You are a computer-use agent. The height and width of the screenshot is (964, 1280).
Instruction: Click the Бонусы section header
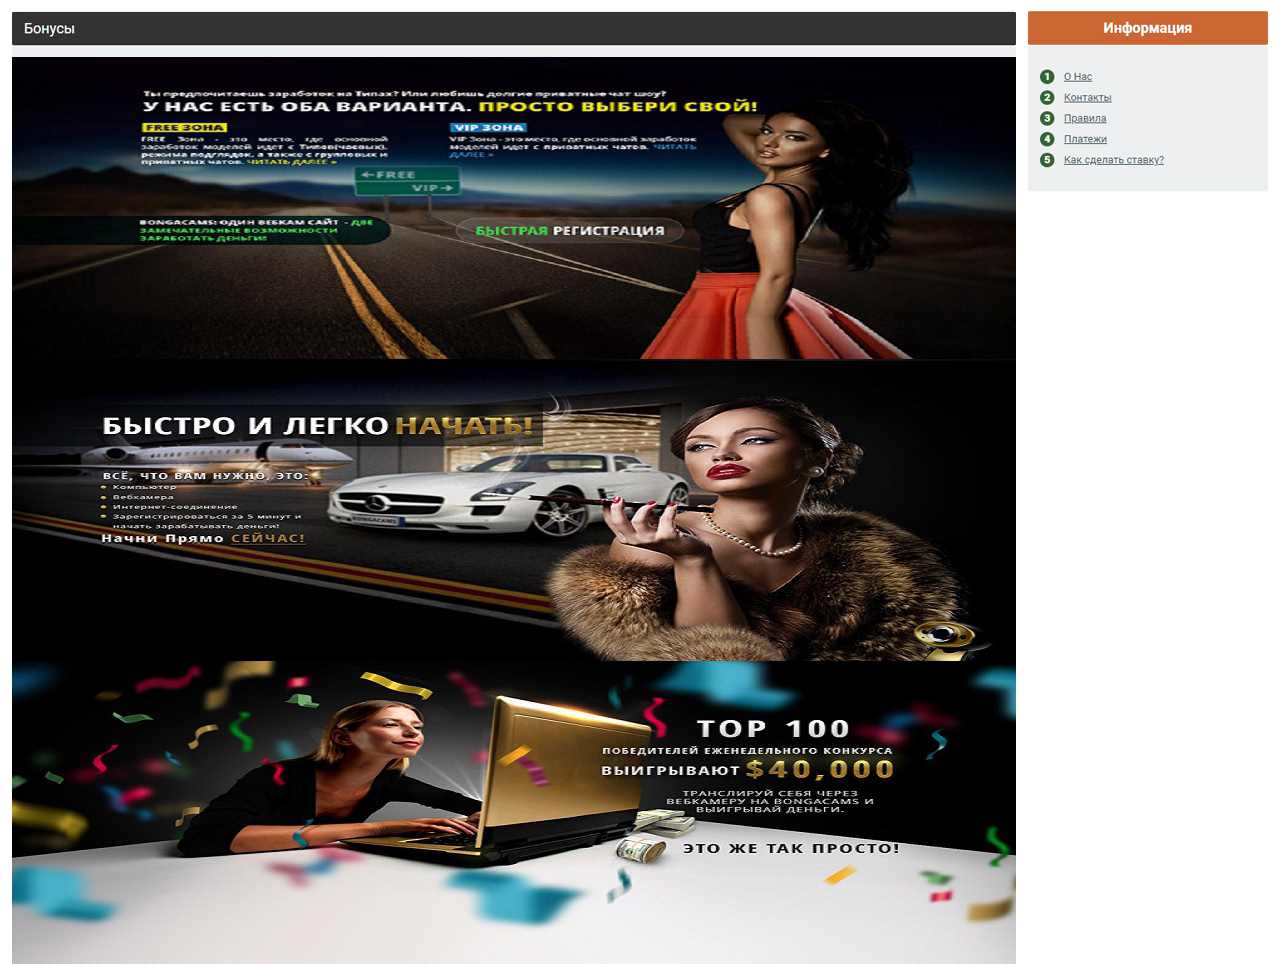513,29
